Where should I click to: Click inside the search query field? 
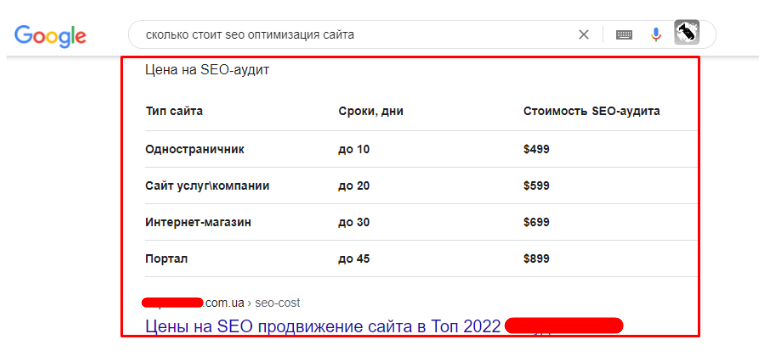pyautogui.click(x=357, y=35)
